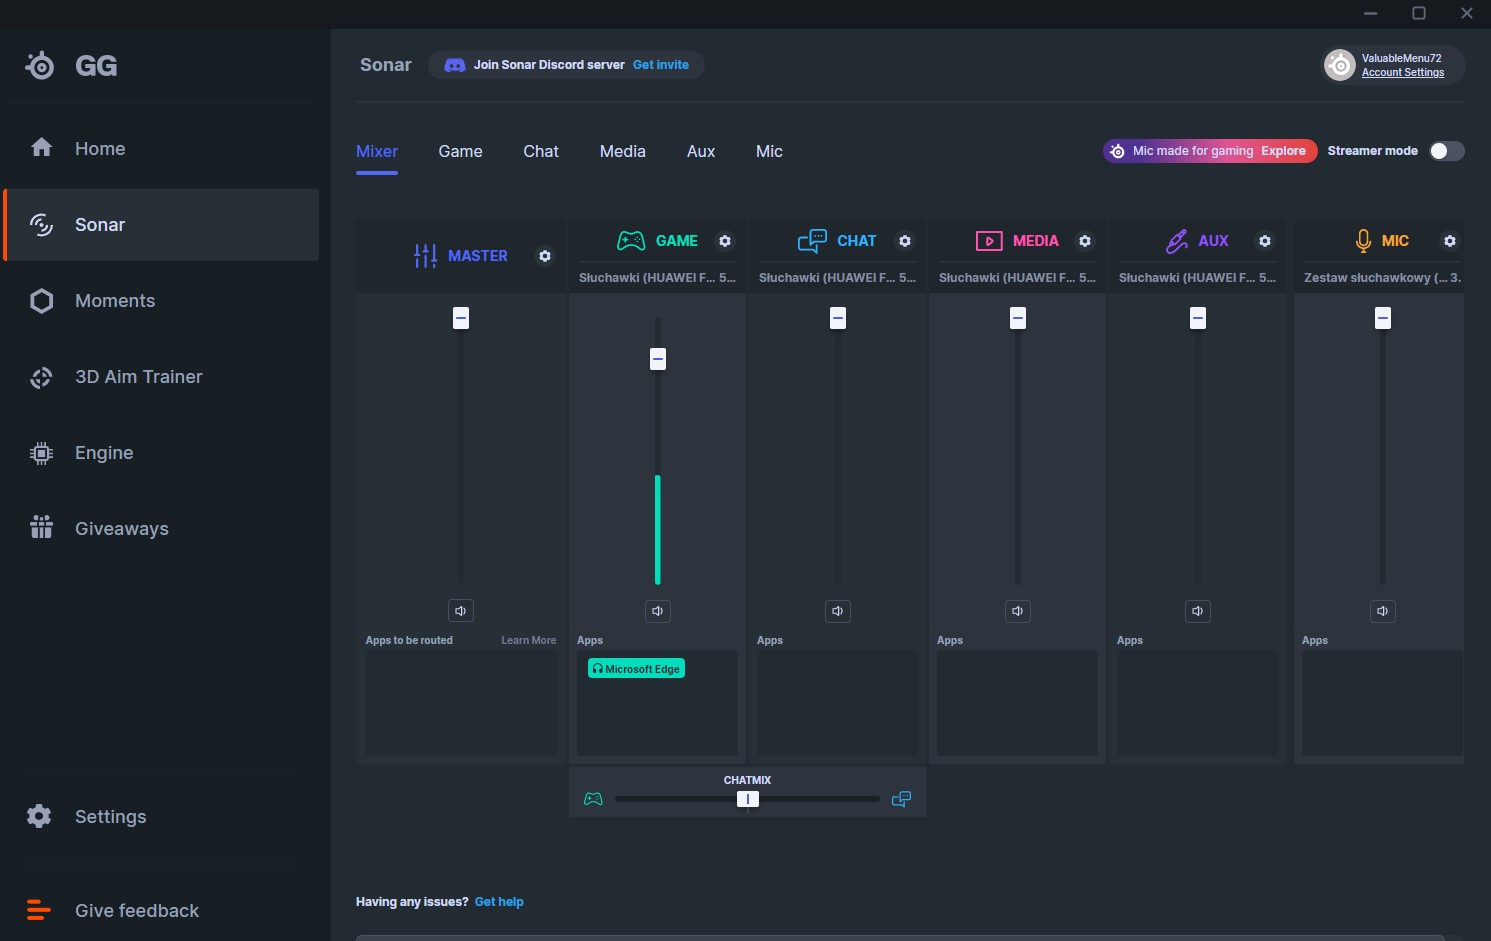1491x941 pixels.
Task: Switch to the Chat tab
Action: [x=541, y=152]
